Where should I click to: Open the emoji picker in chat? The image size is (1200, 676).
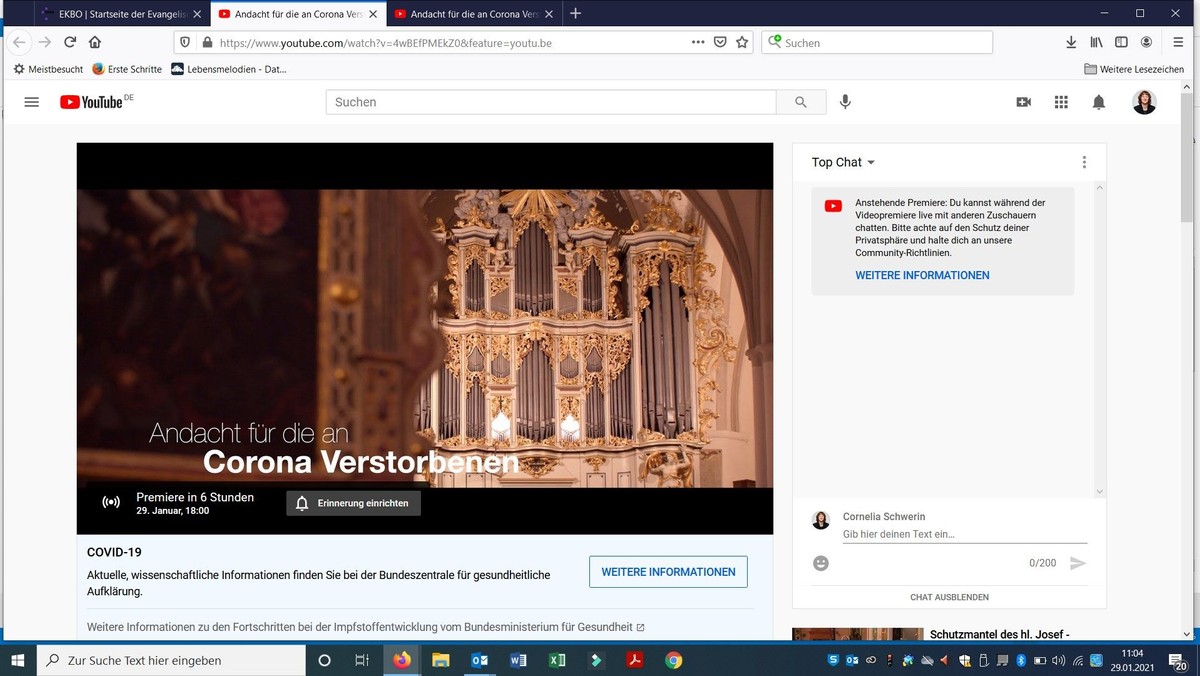point(821,563)
